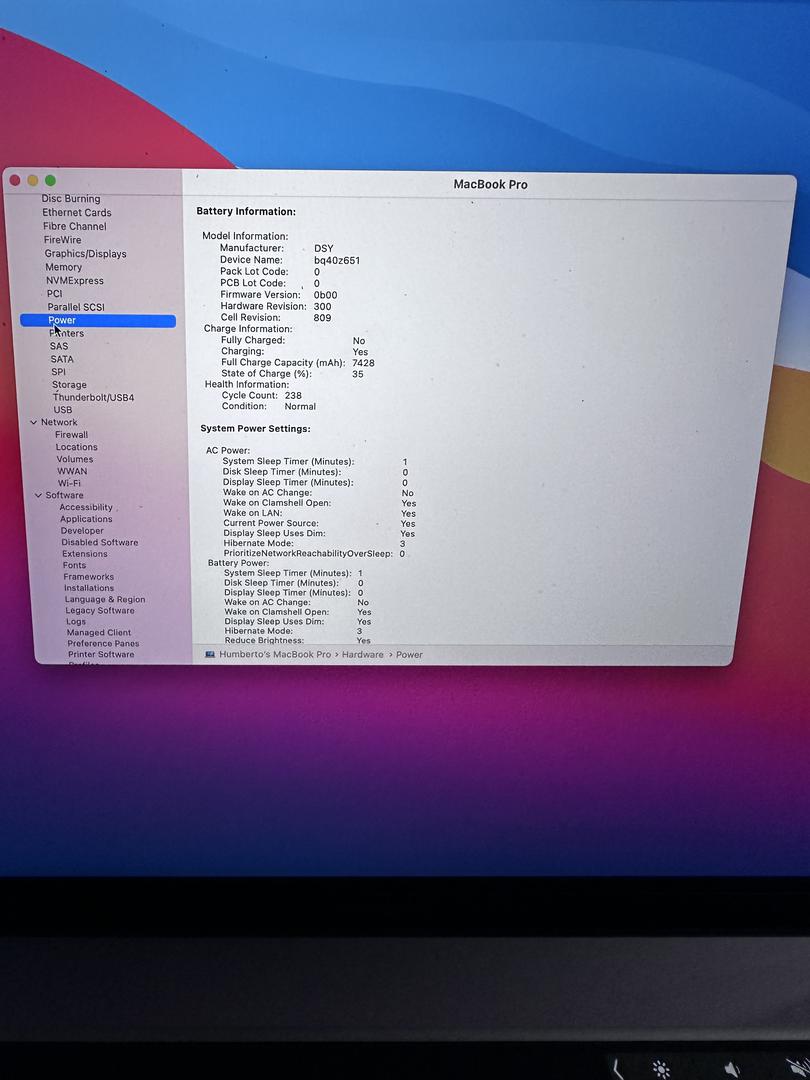810x1080 pixels.
Task: Click Power at the end of path bar
Action: coord(409,655)
